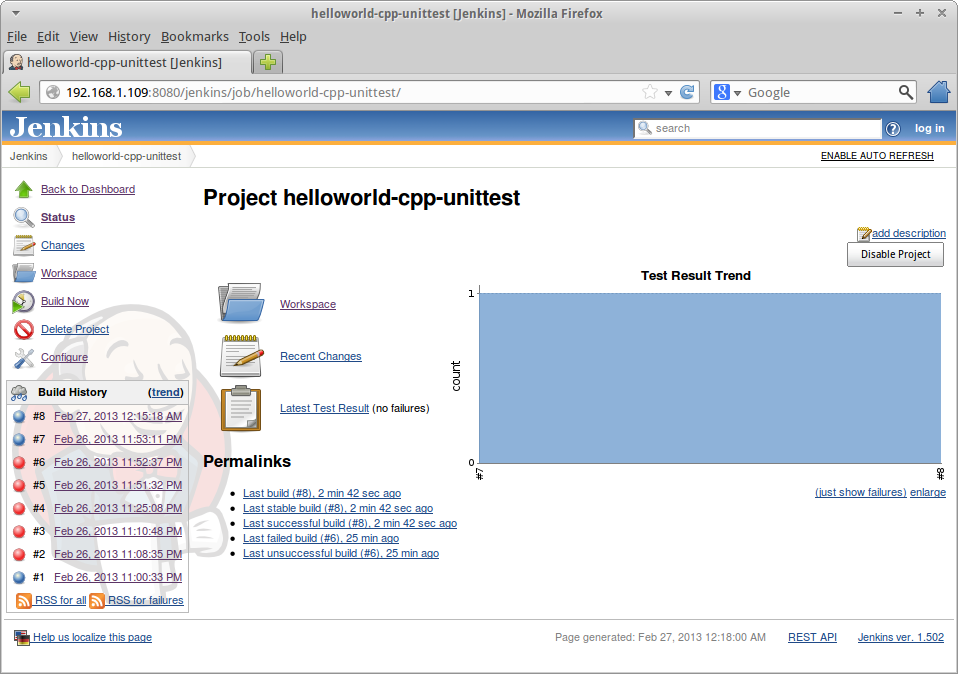Click the clock Build Now icon

(x=24, y=301)
